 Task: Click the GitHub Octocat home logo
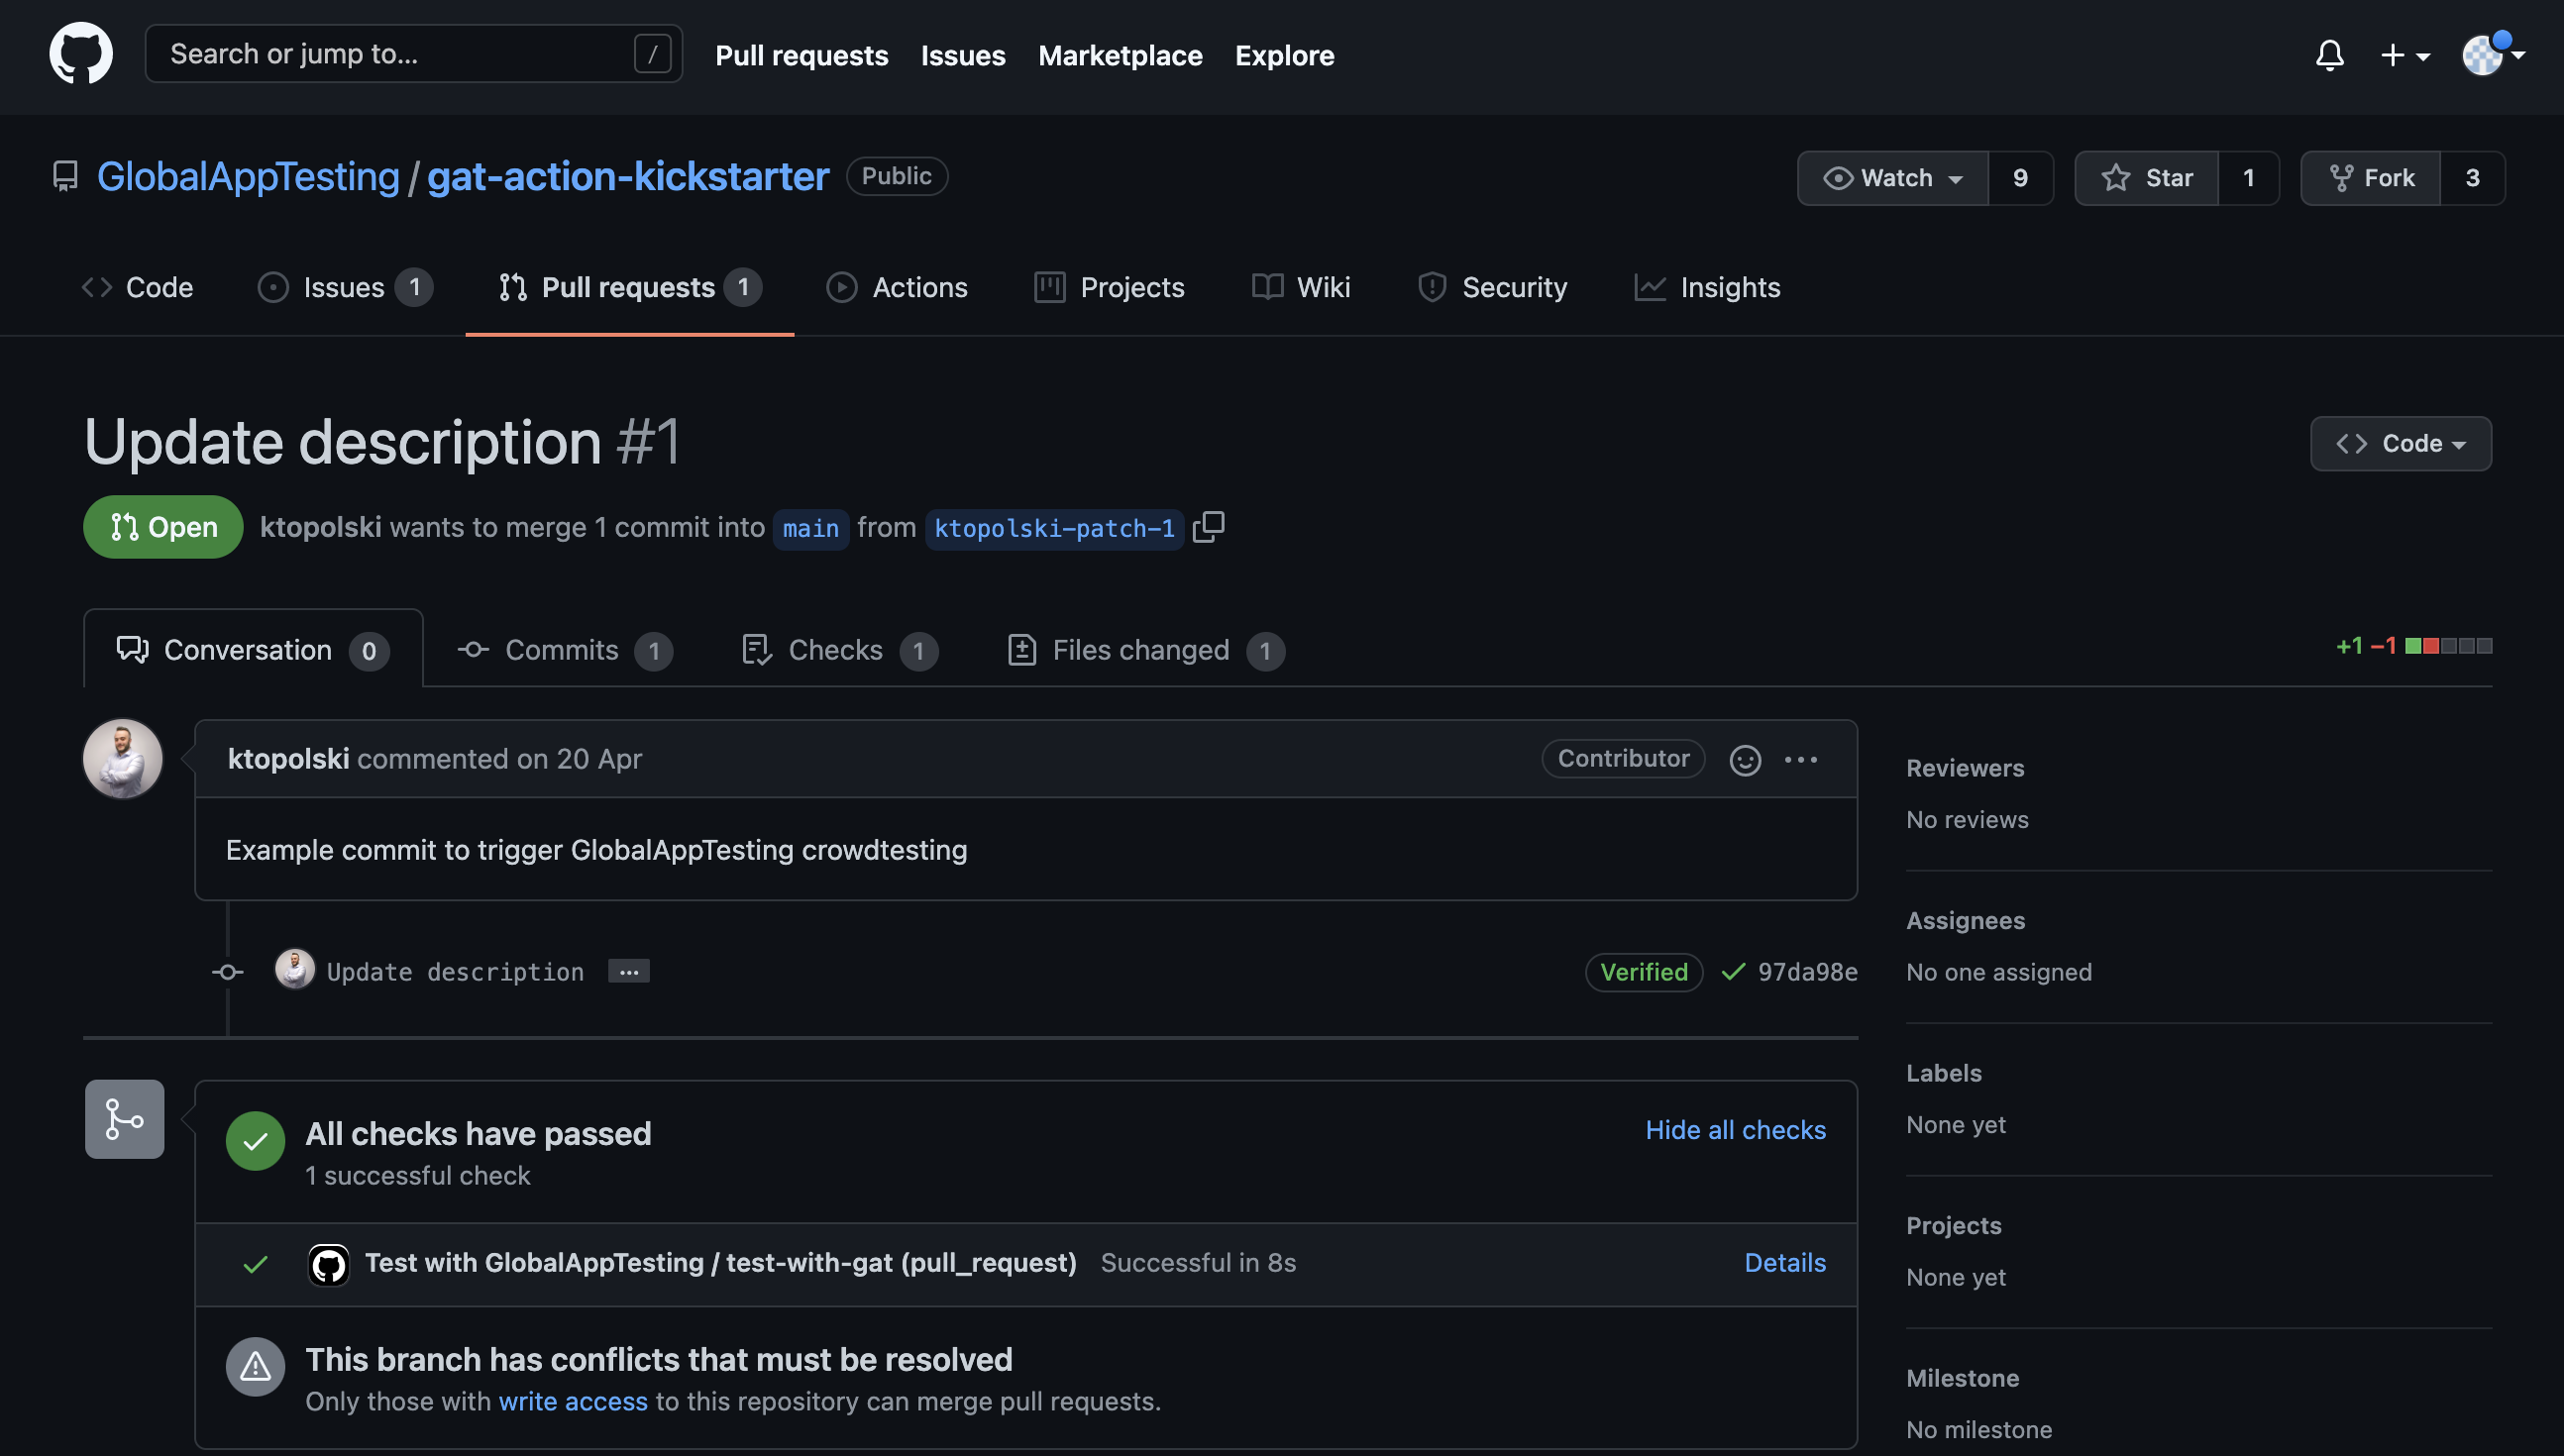pyautogui.click(x=81, y=54)
